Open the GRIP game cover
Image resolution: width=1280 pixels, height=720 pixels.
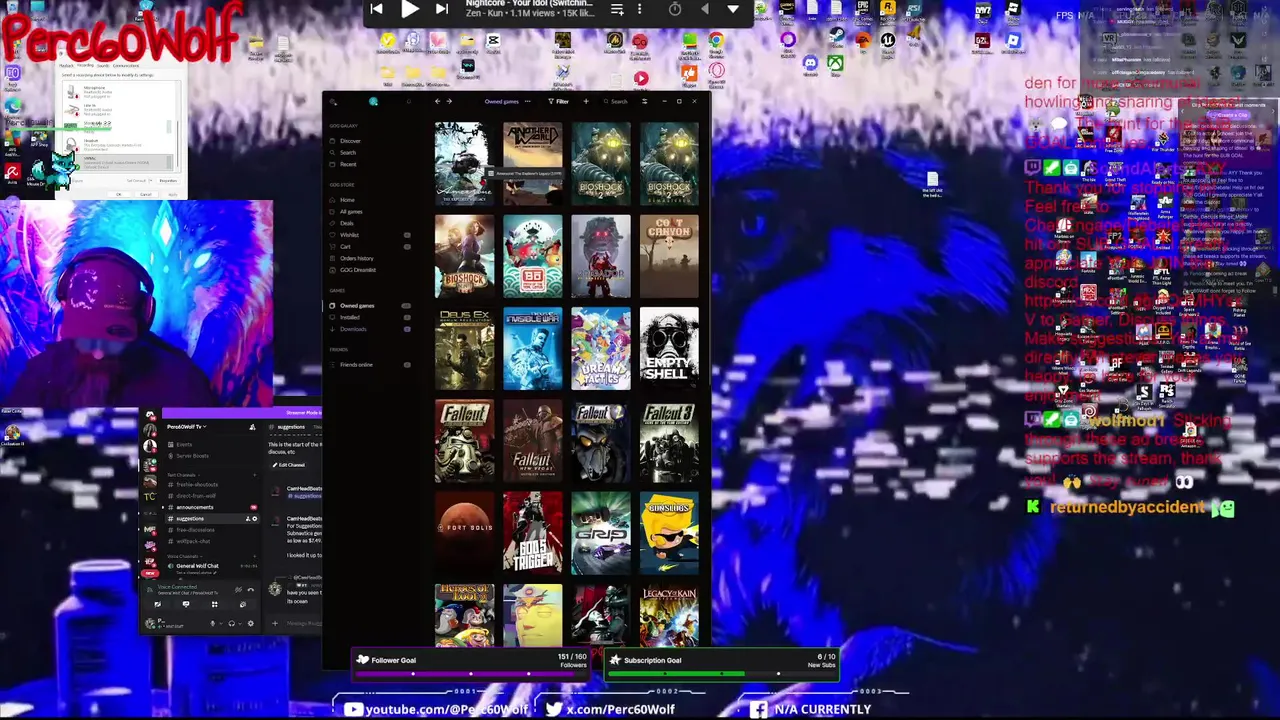601,533
